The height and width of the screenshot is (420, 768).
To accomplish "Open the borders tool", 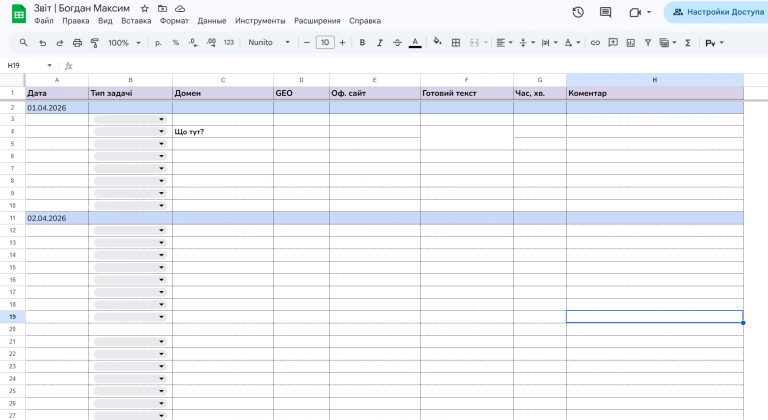I will 456,43.
